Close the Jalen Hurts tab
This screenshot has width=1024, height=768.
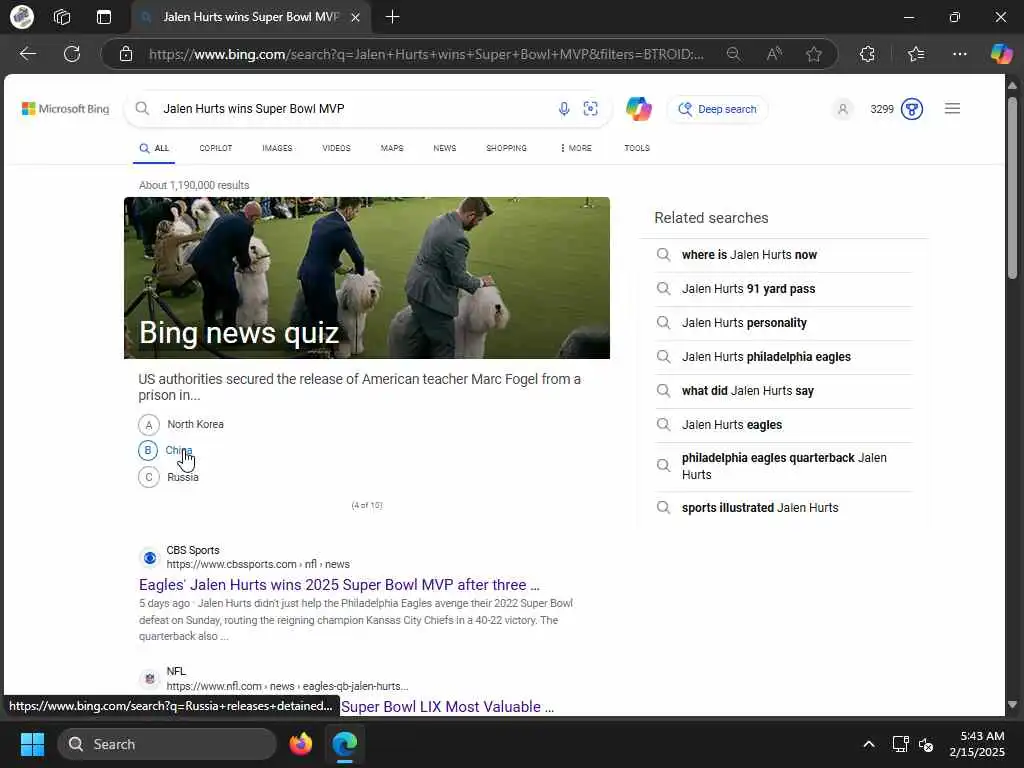(355, 18)
